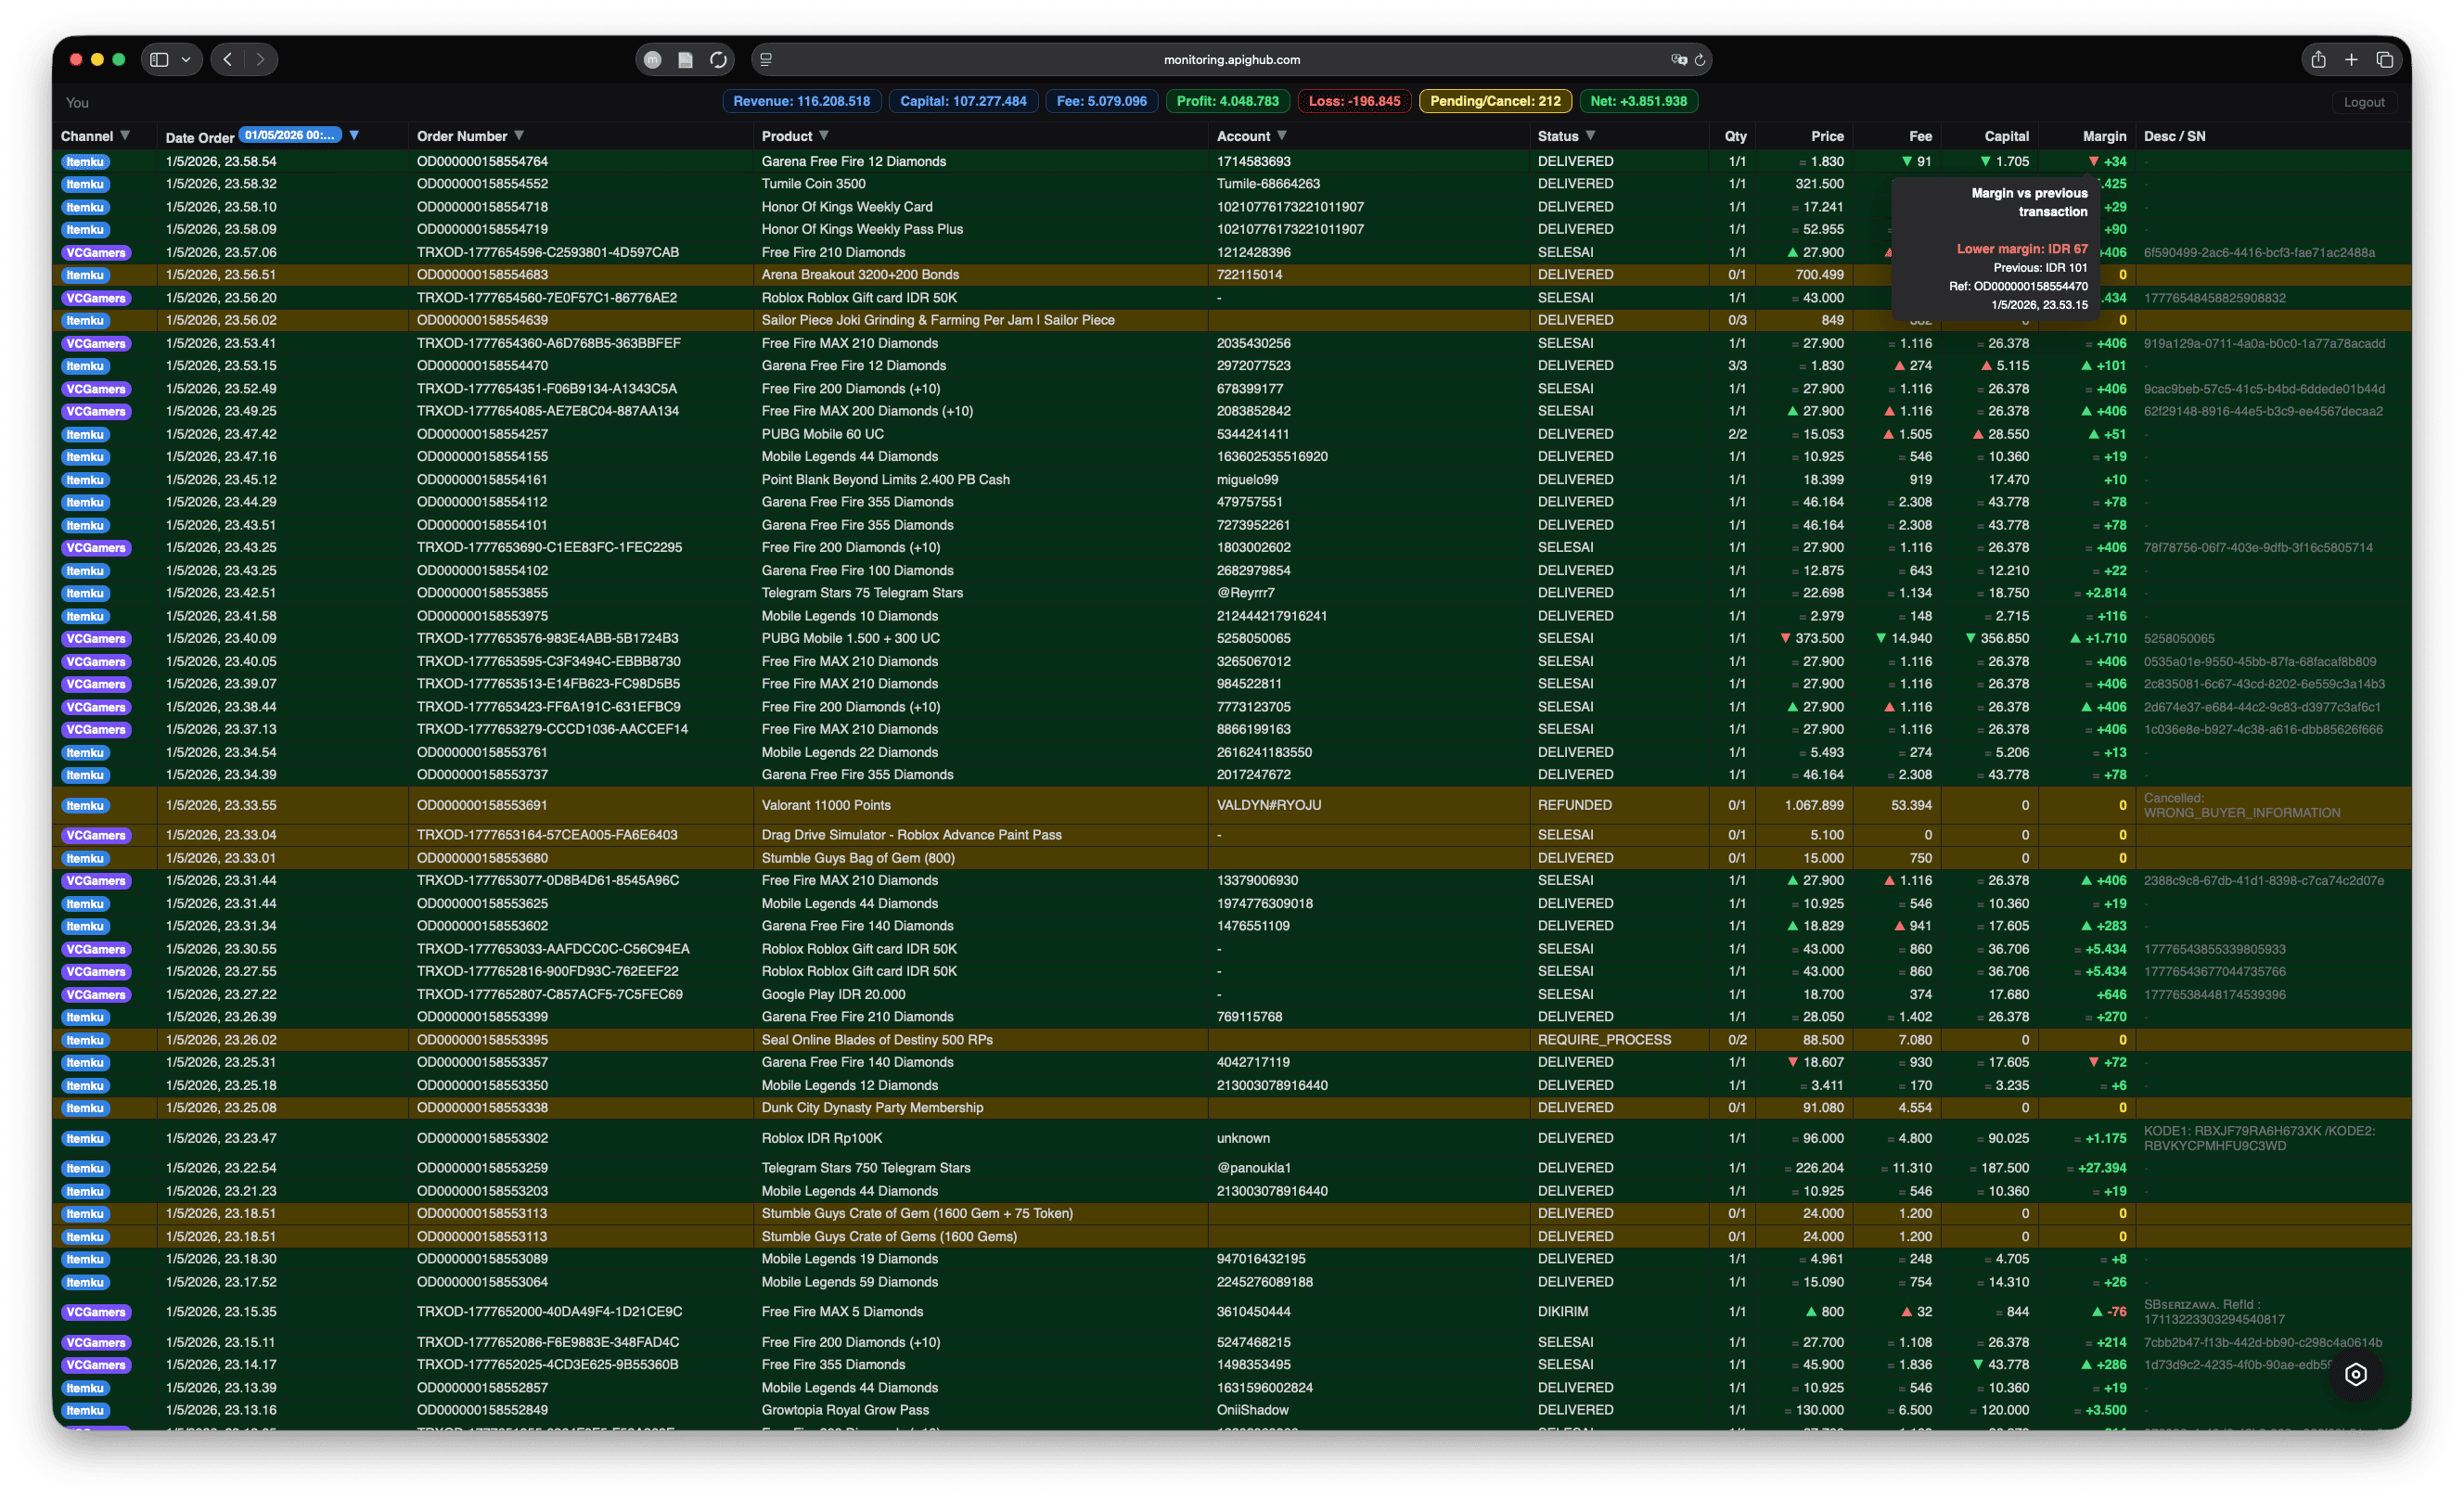2464x1499 pixels.
Task: Open the Order Number column filter
Action: click(x=519, y=136)
